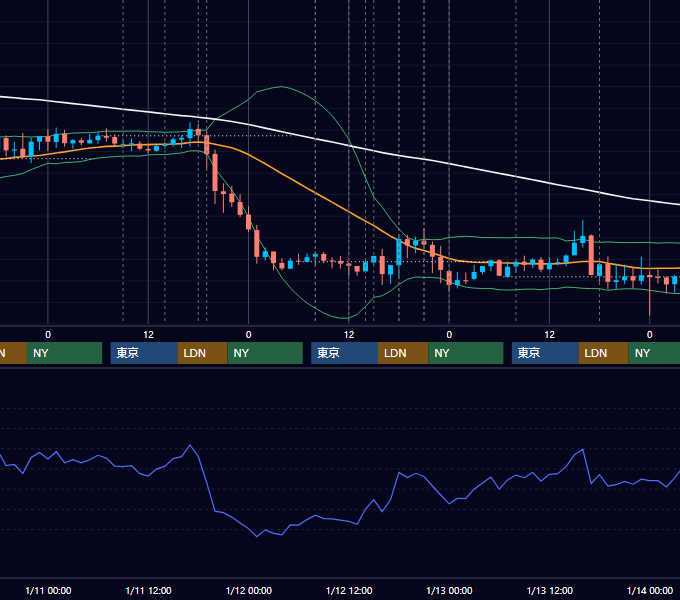Click the NY session block spanning 1/12 00:00
680x600 pixels.
click(265, 353)
